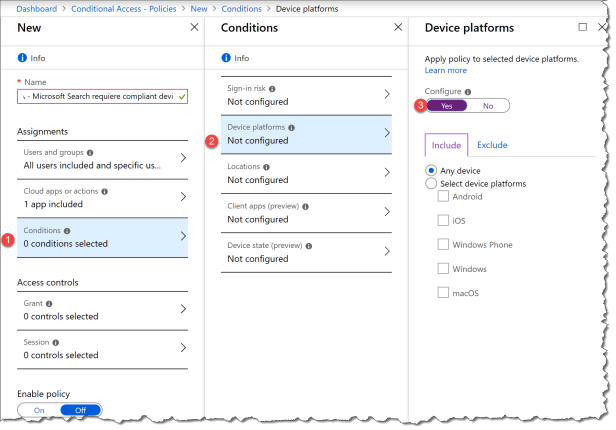Click '0 controls selected' under Grant
This screenshot has height=430, width=616.
(61, 317)
